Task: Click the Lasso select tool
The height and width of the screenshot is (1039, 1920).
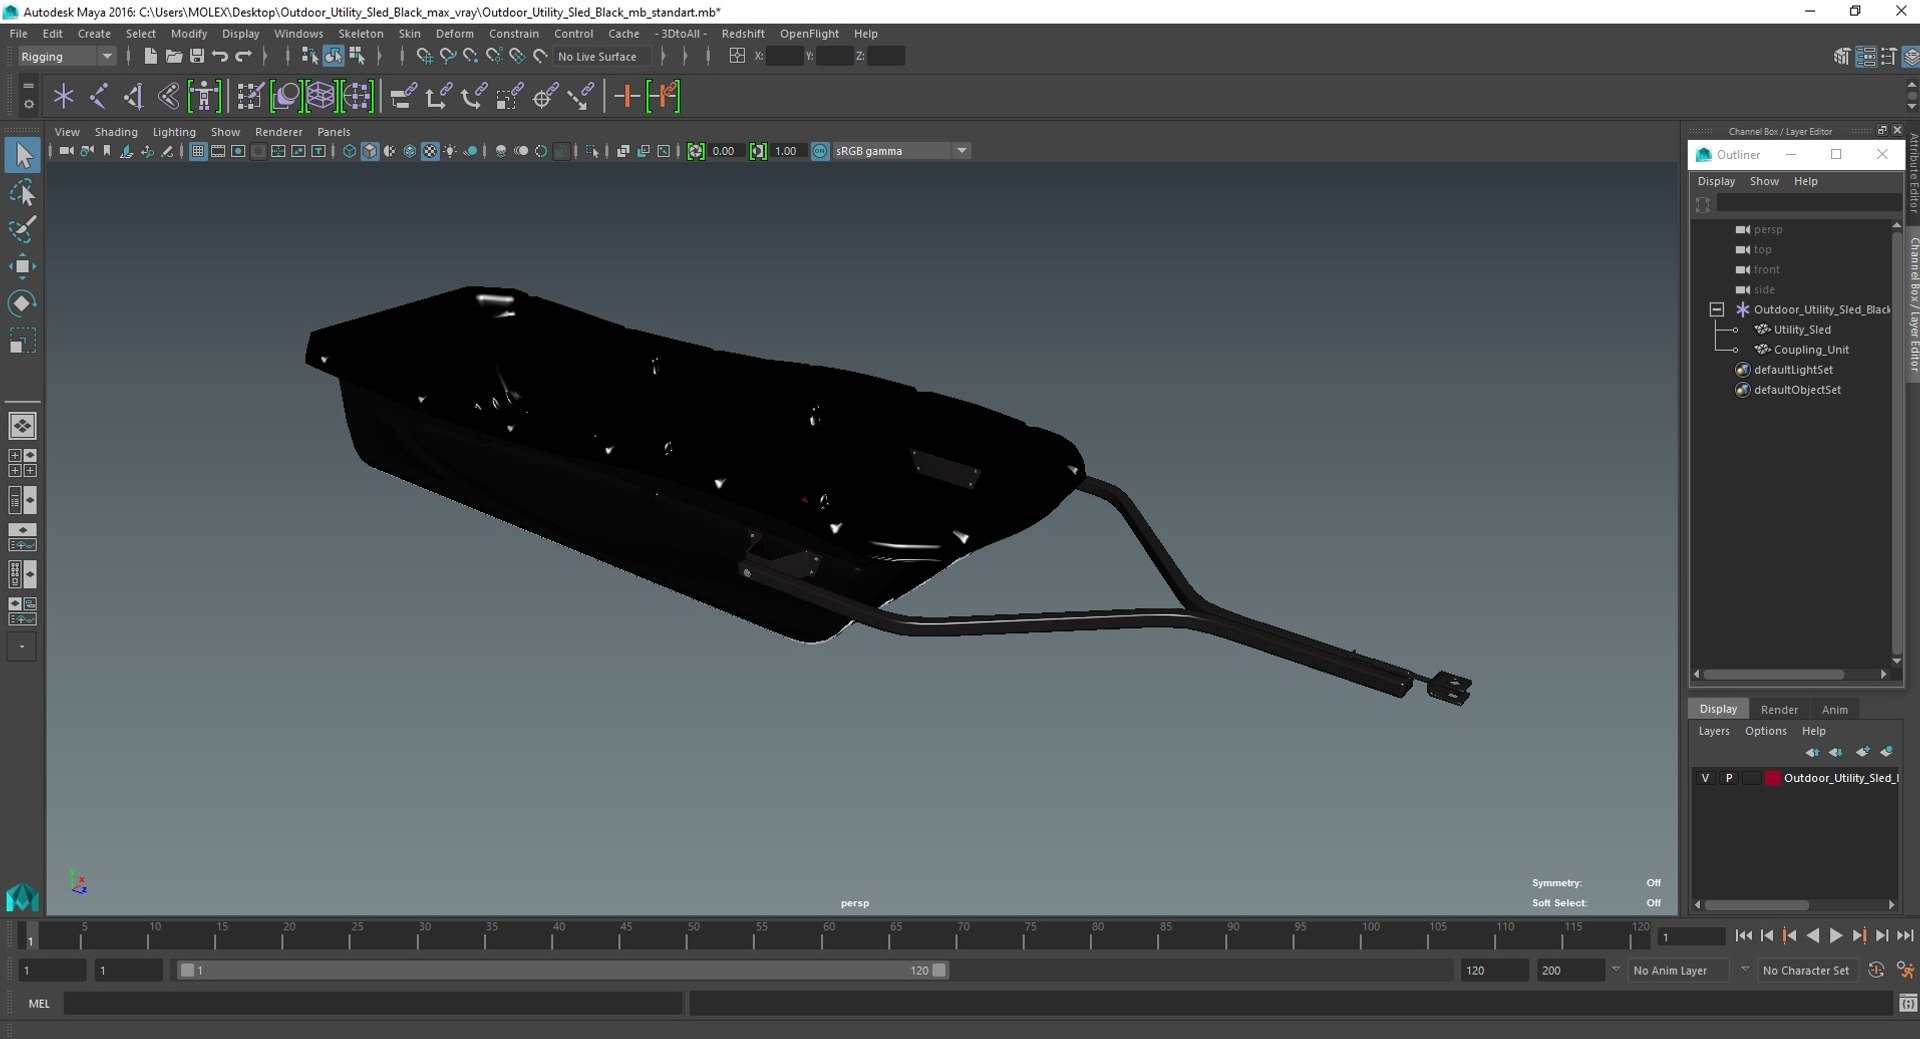Action: click(x=22, y=192)
